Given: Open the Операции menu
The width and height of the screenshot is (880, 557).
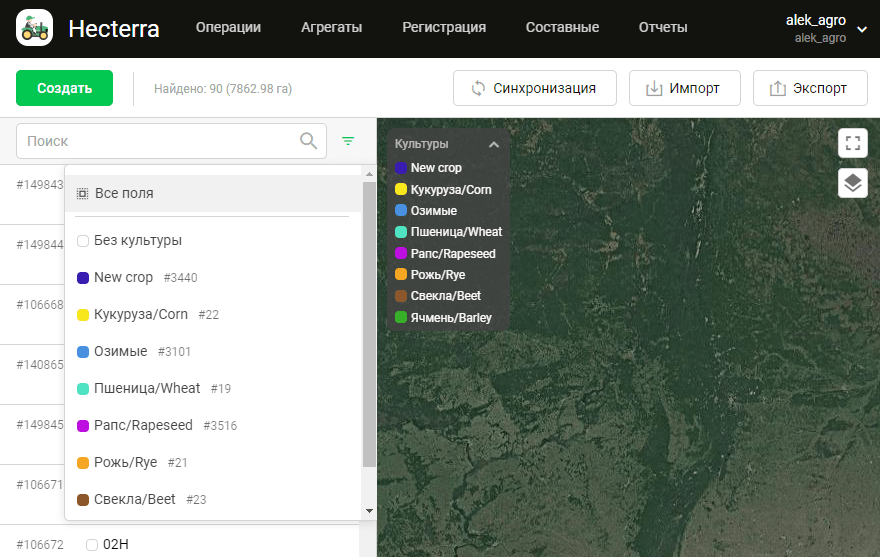Looking at the screenshot, I should click(x=228, y=28).
